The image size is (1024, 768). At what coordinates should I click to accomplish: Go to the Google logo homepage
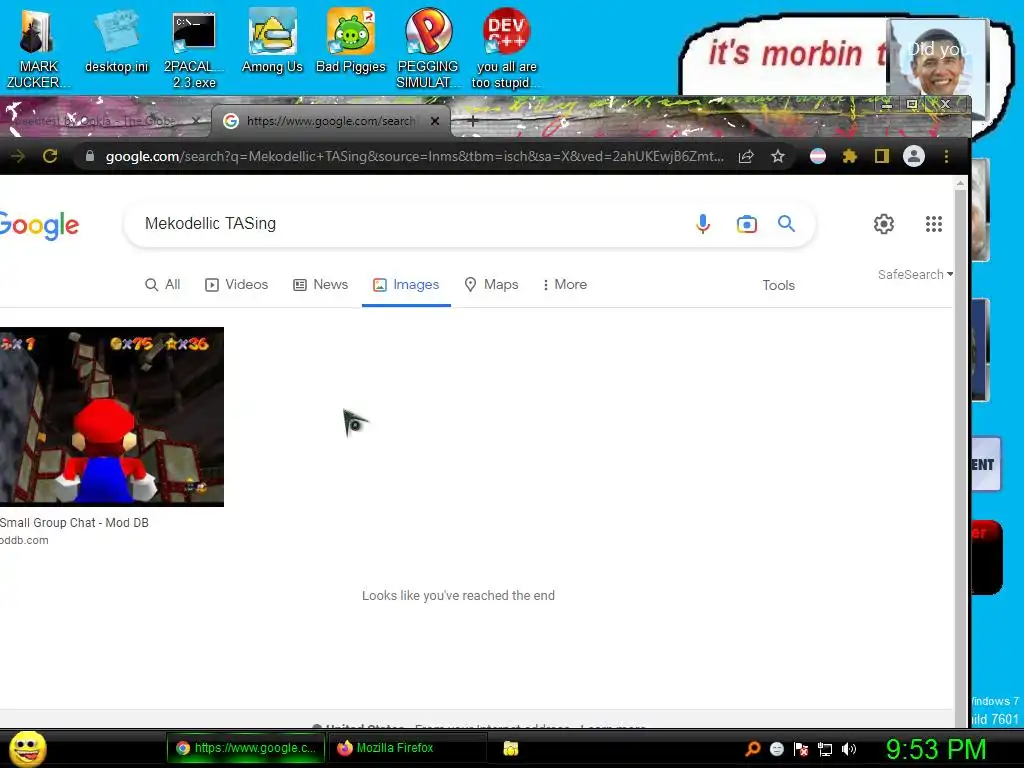point(39,226)
